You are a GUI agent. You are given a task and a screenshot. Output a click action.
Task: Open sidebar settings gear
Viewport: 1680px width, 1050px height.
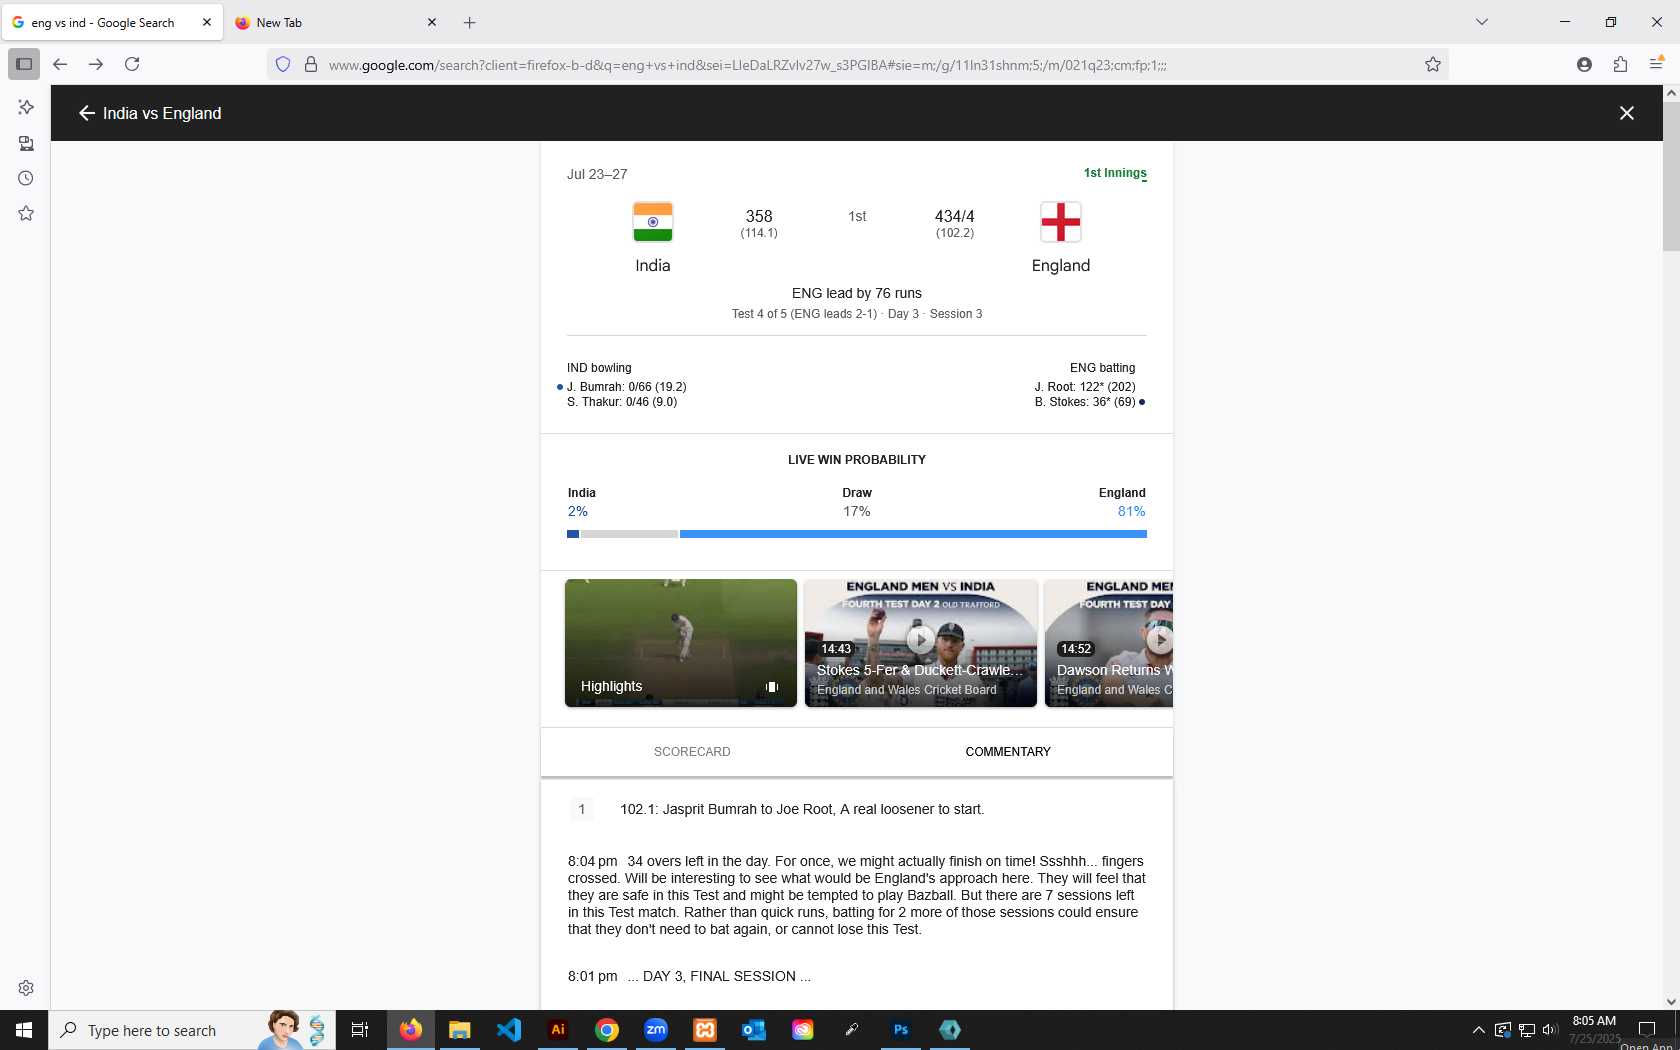(x=26, y=988)
